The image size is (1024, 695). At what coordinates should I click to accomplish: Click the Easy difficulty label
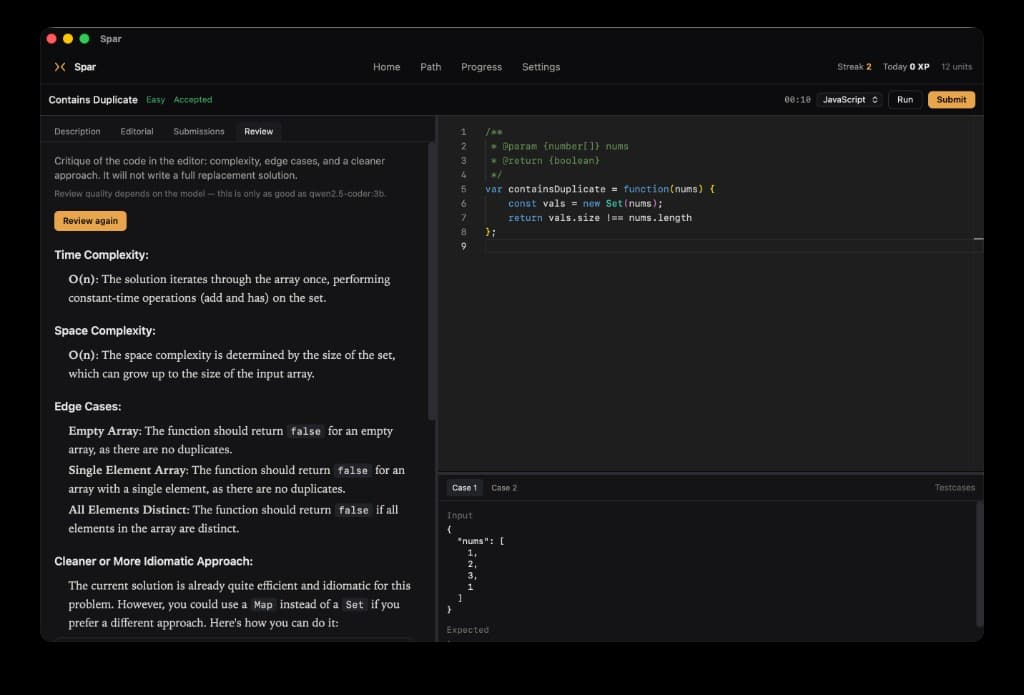[x=155, y=100]
